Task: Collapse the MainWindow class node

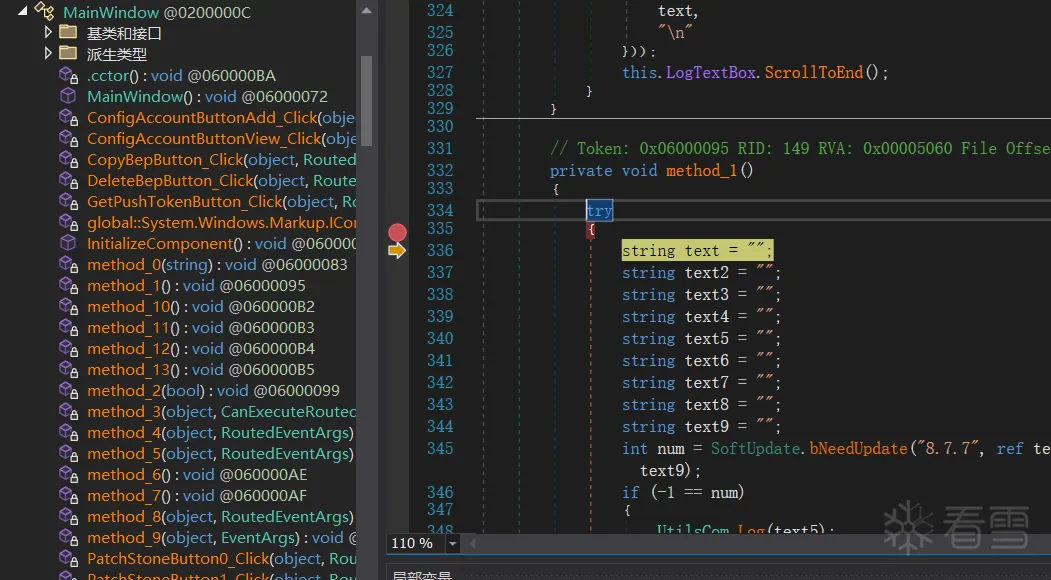Action: click(x=23, y=11)
